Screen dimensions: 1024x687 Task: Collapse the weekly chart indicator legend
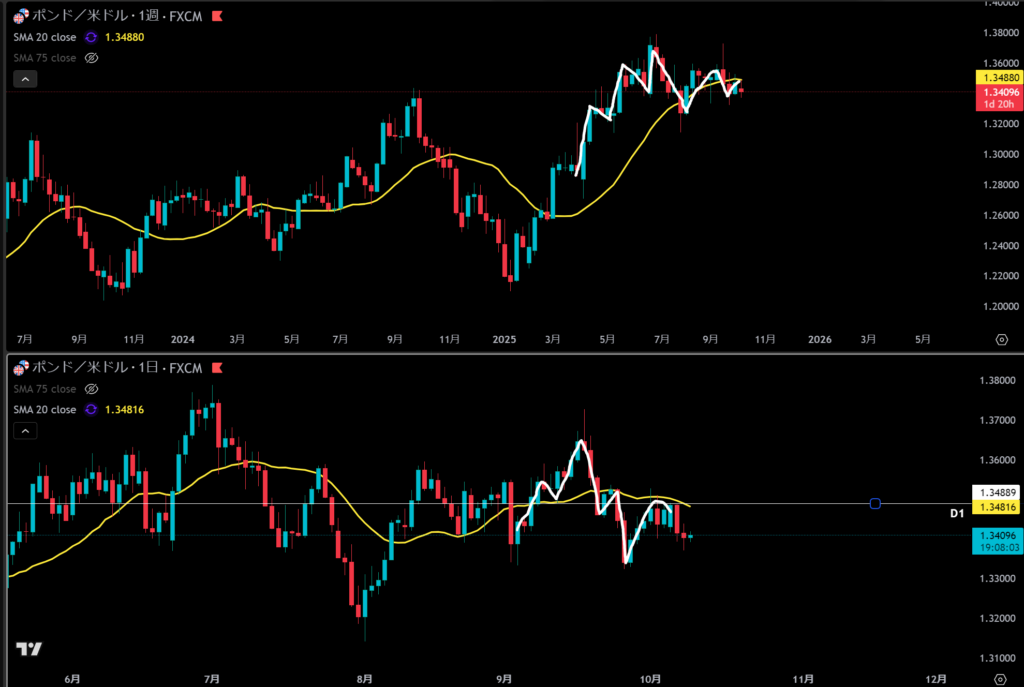pyautogui.click(x=25, y=79)
